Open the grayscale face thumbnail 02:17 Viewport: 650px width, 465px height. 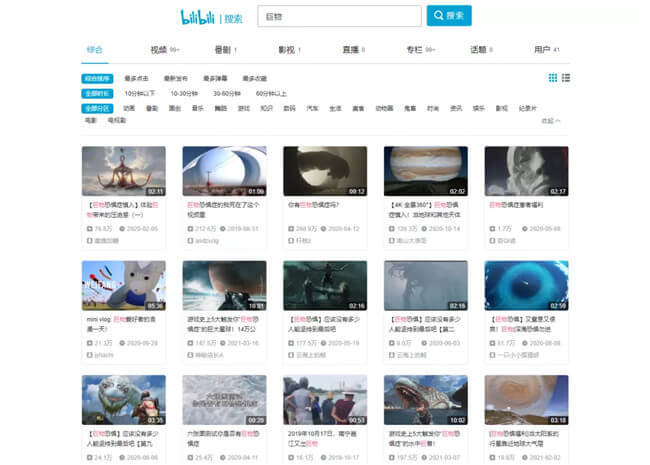coord(526,171)
